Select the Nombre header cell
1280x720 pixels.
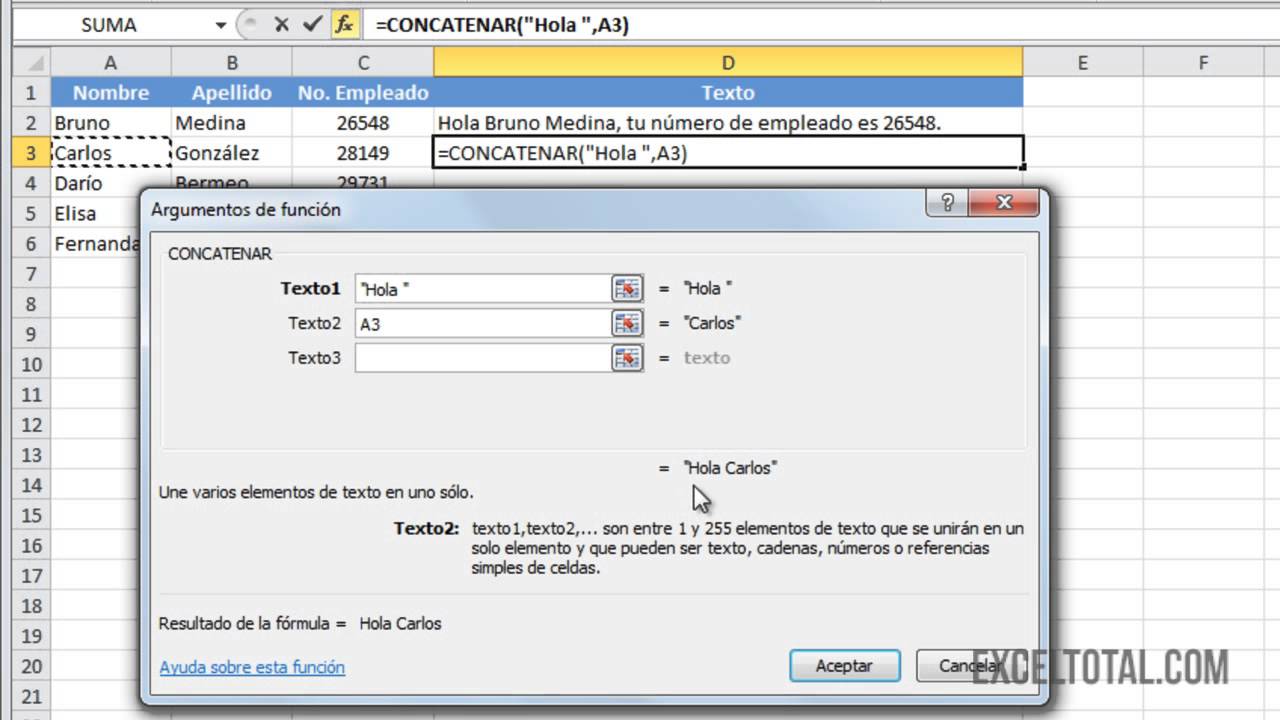point(111,93)
